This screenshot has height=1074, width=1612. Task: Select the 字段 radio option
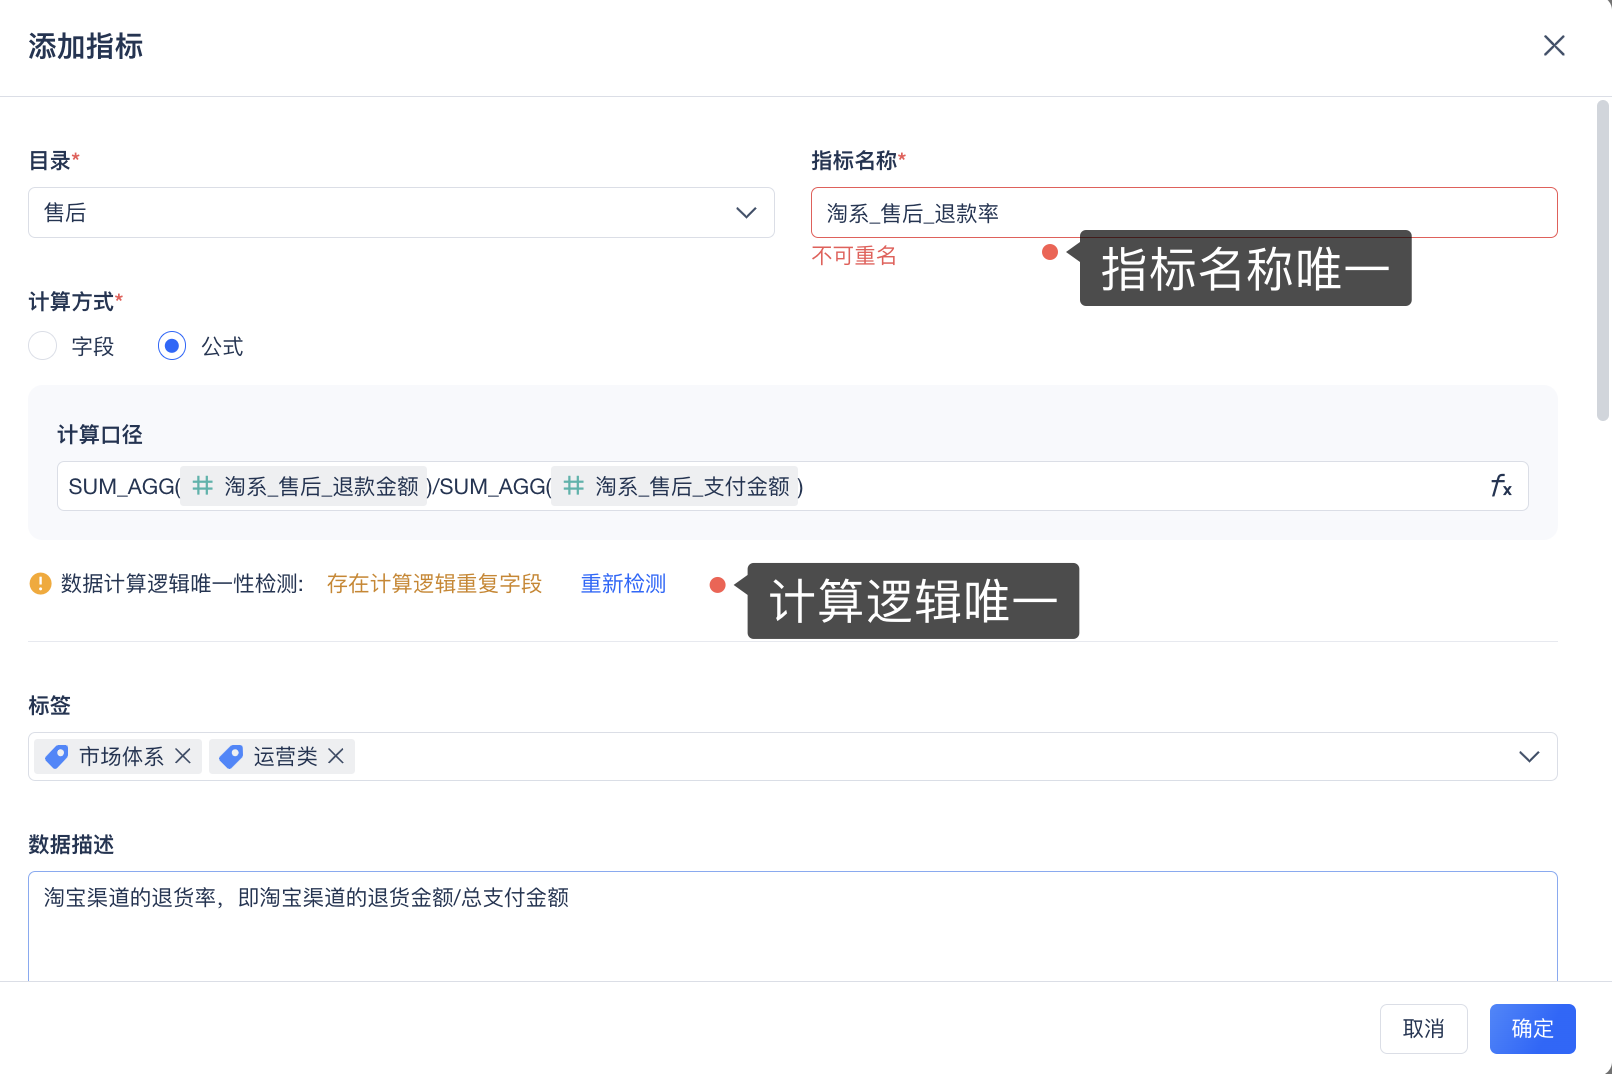pyautogui.click(x=43, y=346)
